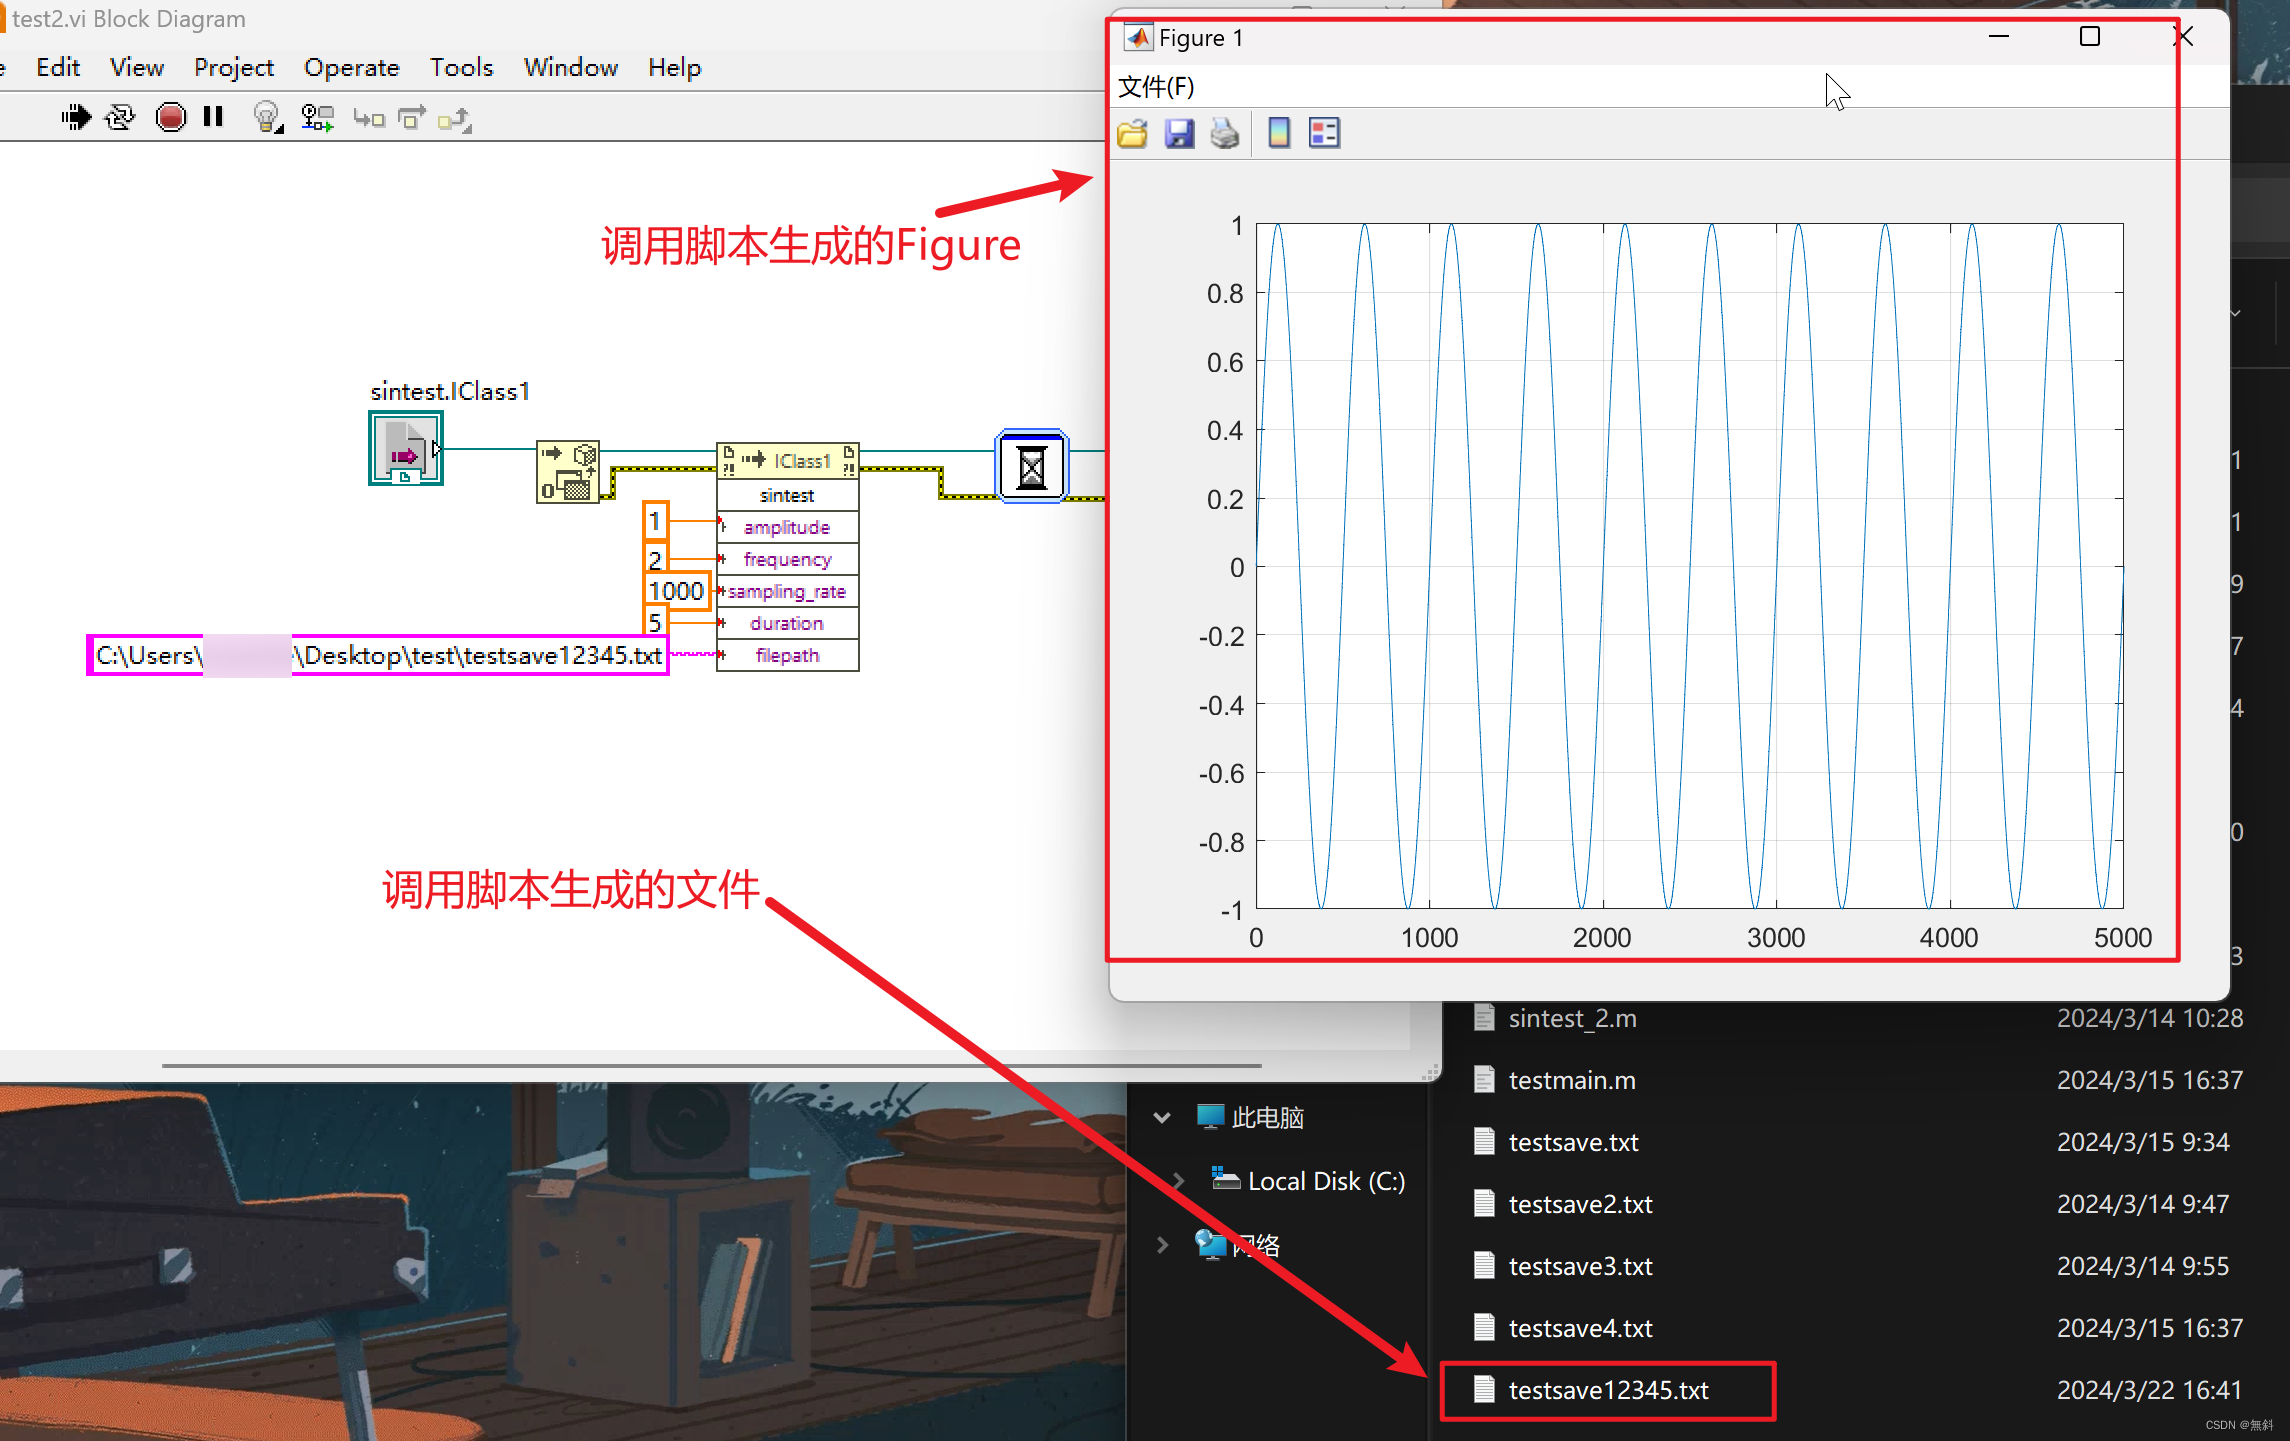
Task: Expand the 网络 tree node
Action: pyautogui.click(x=1161, y=1245)
